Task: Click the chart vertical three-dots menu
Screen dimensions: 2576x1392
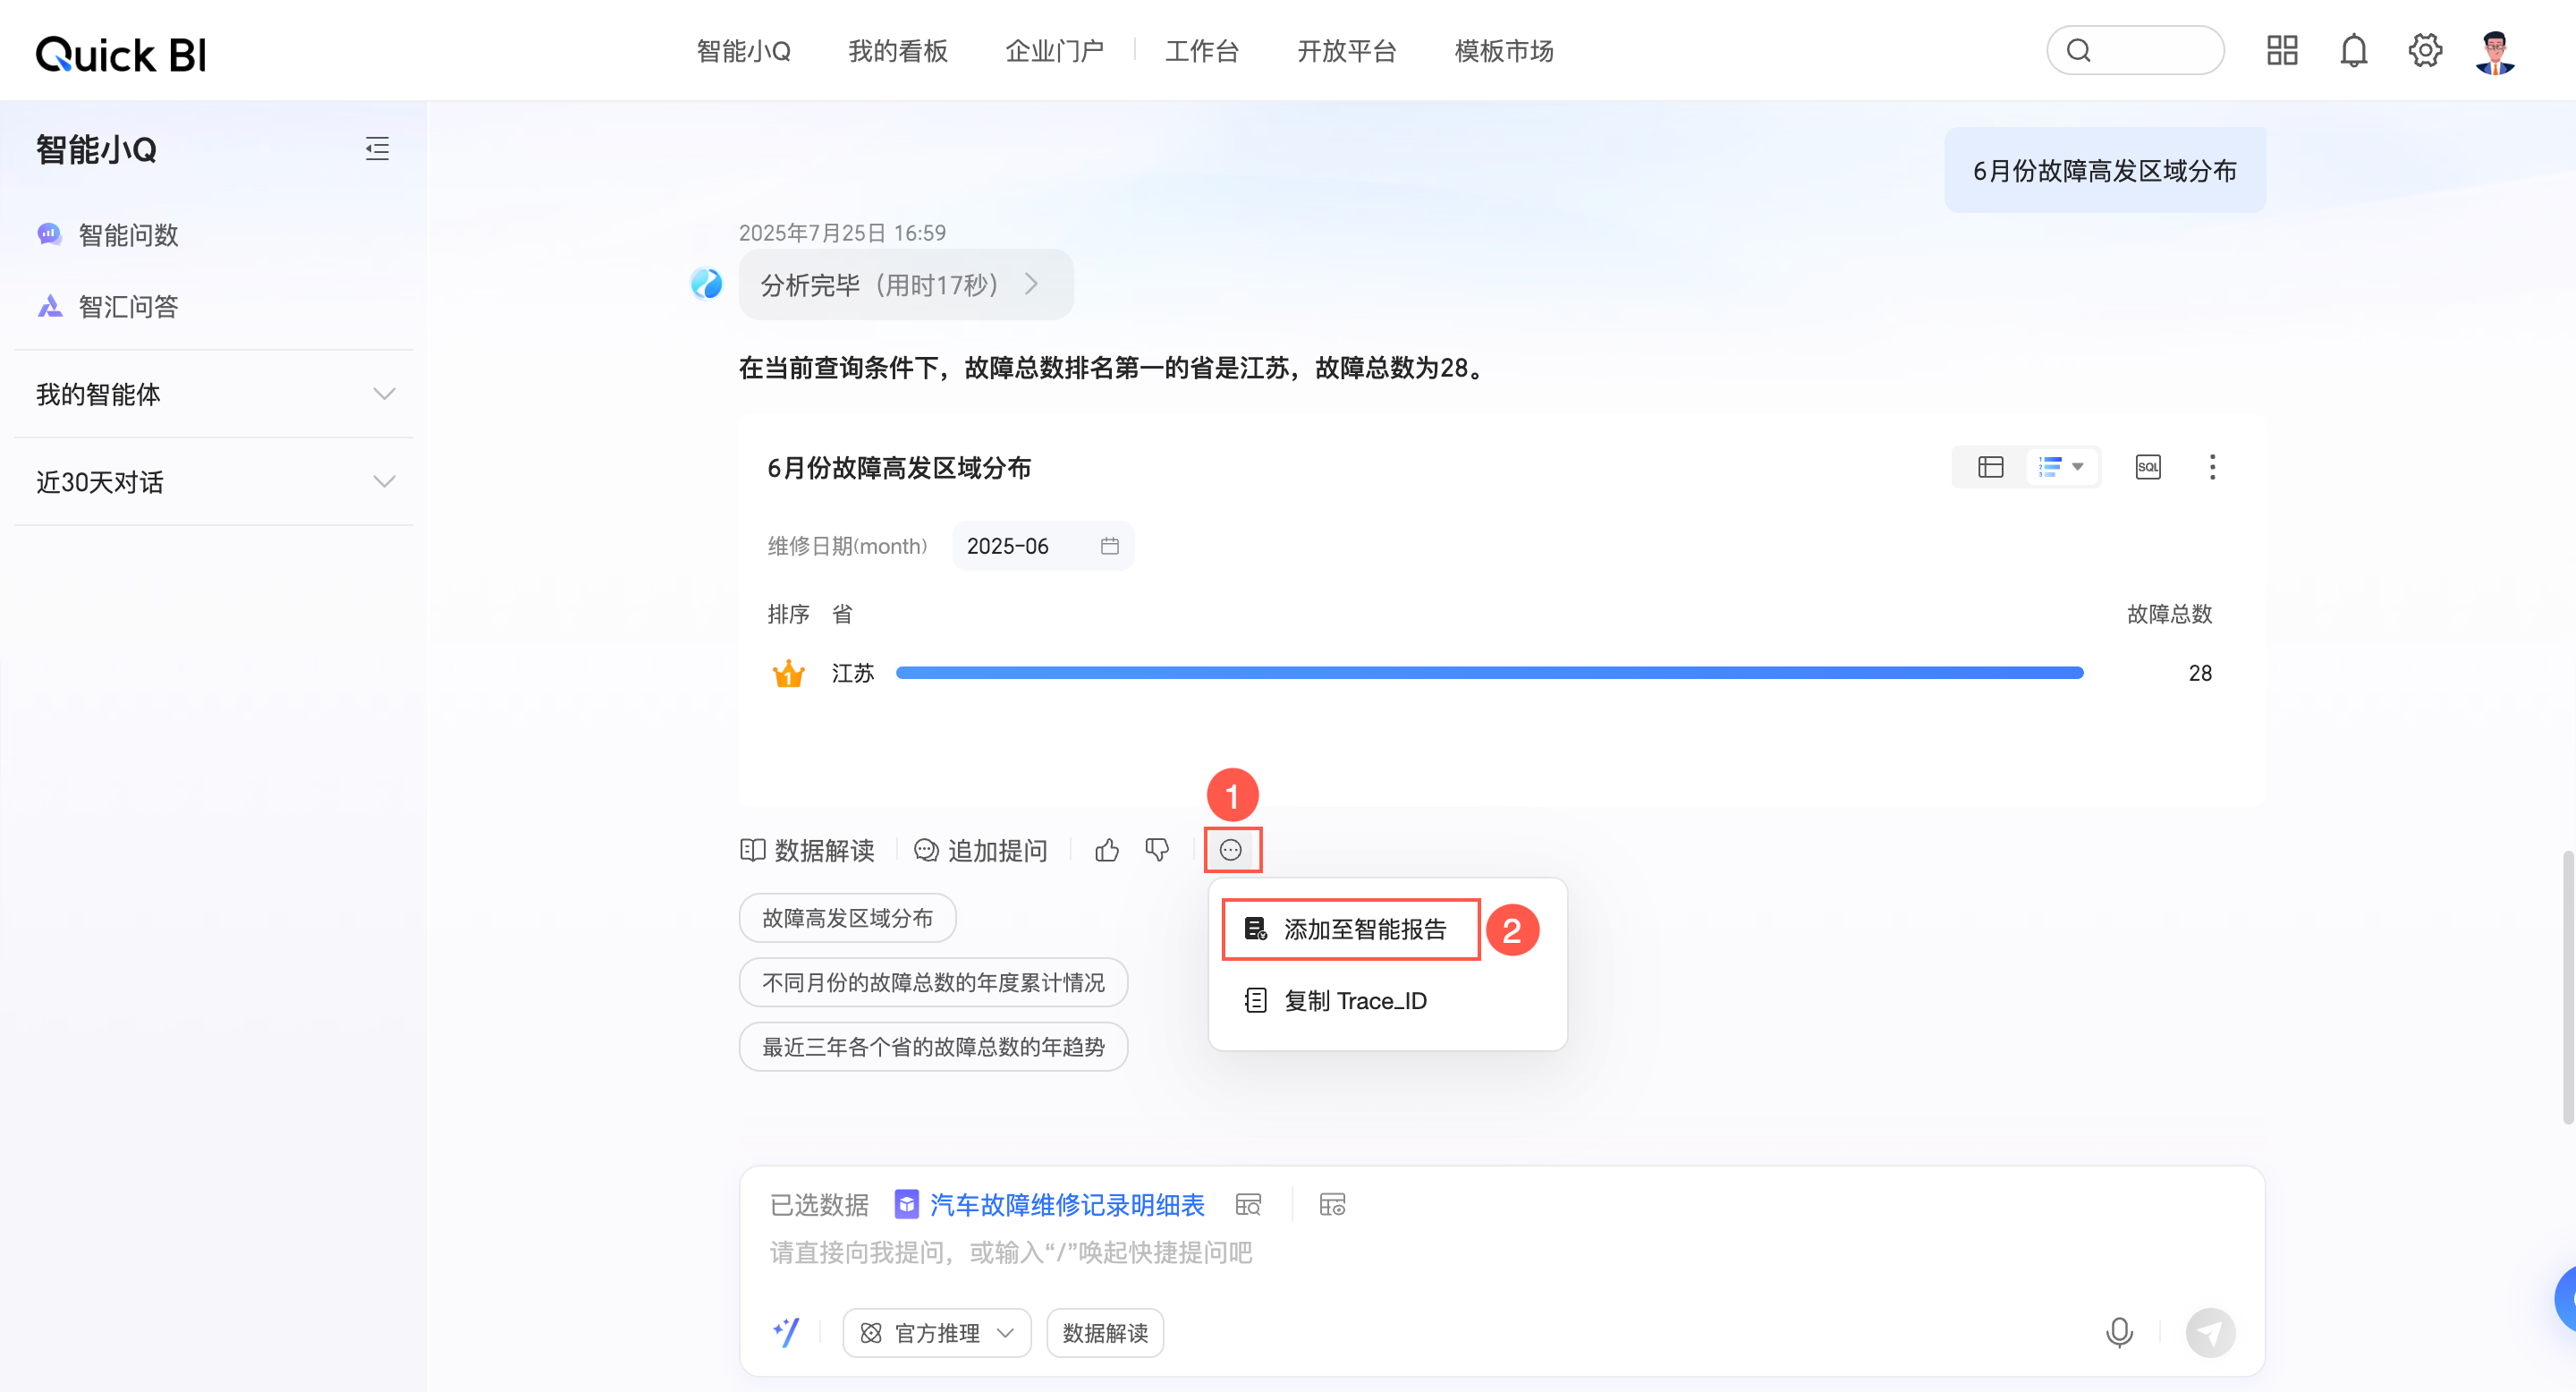Action: point(2212,467)
